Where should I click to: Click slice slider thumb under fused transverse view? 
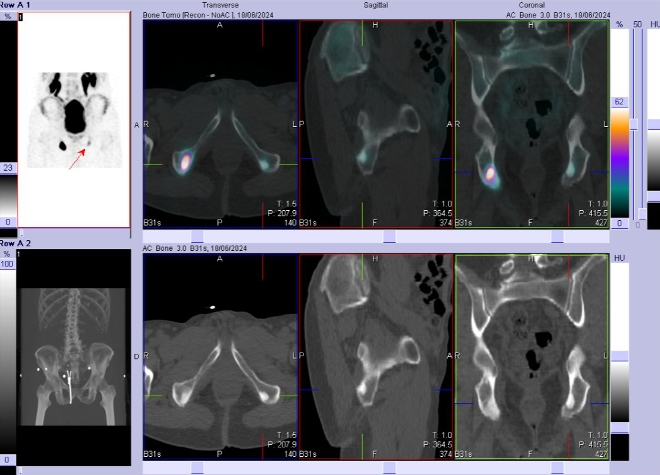197,236
